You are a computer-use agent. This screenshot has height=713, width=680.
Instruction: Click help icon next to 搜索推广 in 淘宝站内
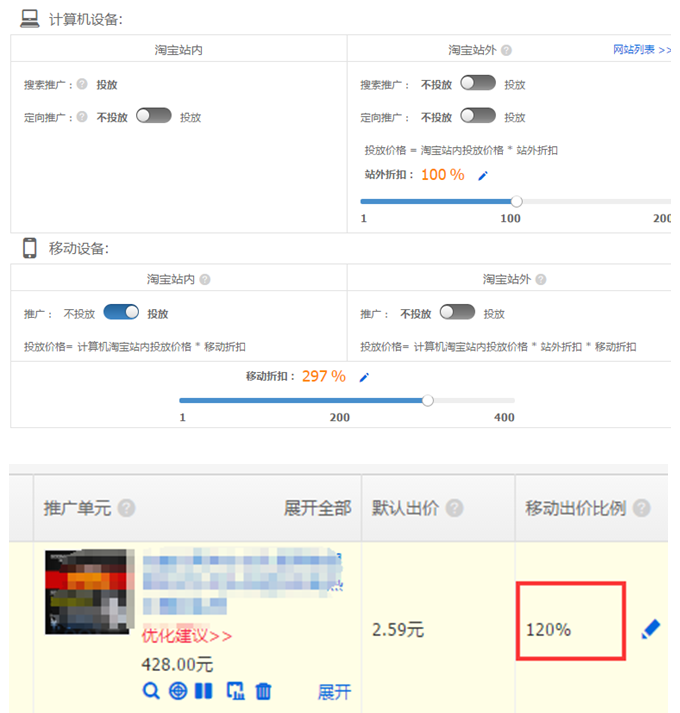(82, 84)
